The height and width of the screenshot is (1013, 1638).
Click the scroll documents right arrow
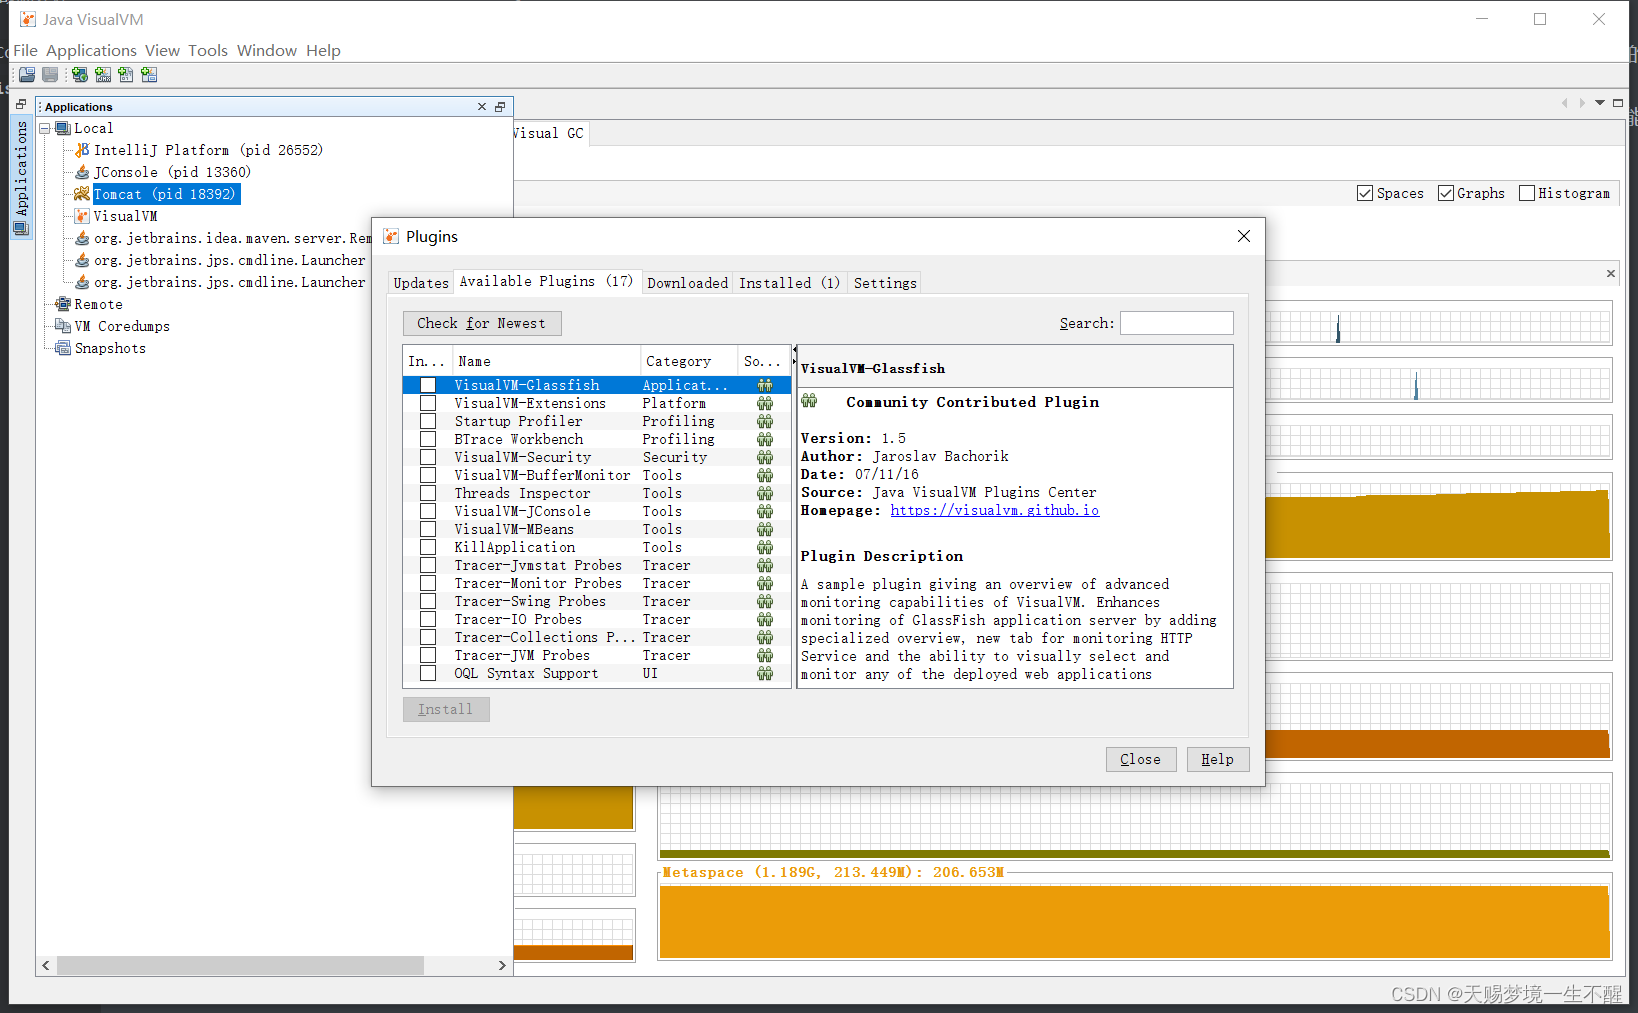click(x=1582, y=103)
